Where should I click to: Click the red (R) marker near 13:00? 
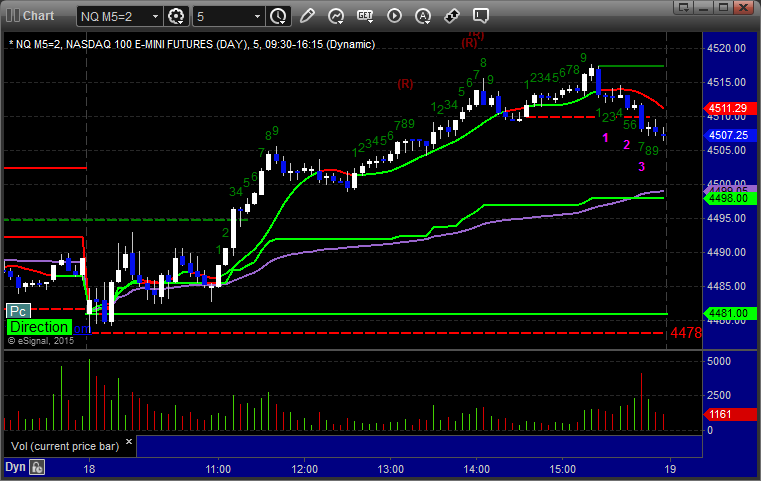[x=405, y=84]
